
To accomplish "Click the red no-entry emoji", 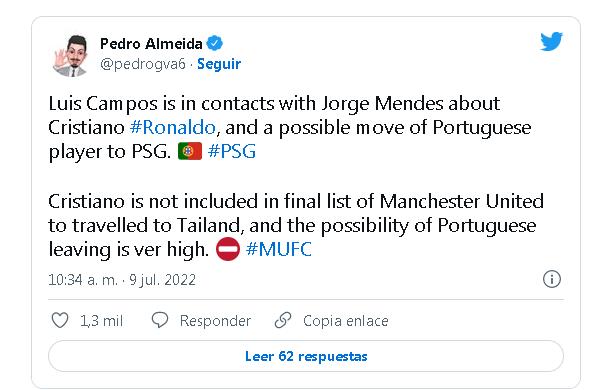I will tap(228, 249).
